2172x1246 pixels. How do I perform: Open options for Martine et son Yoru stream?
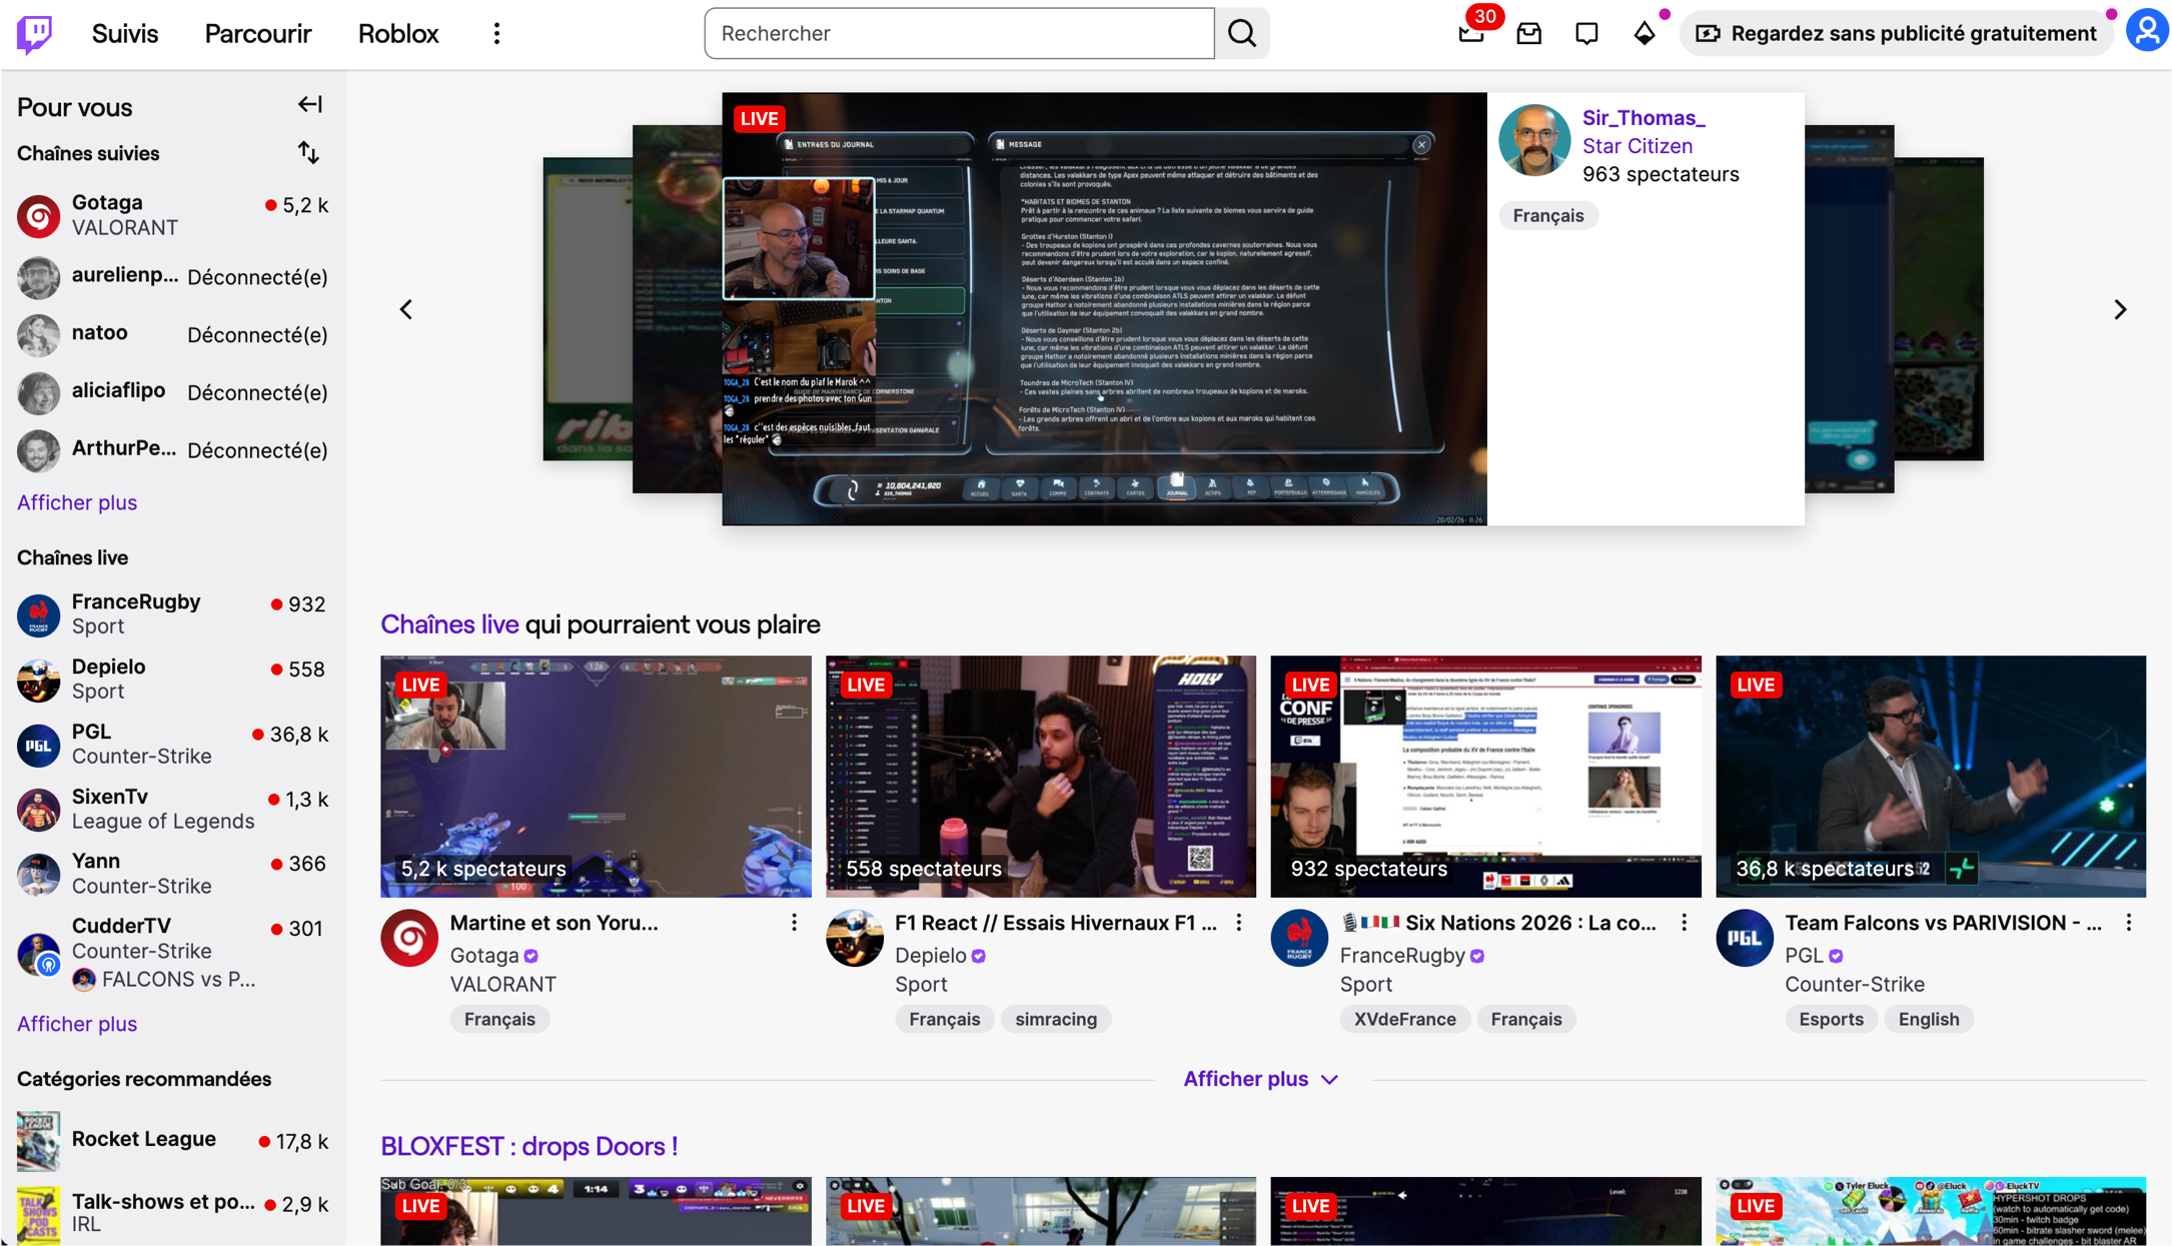pos(794,922)
